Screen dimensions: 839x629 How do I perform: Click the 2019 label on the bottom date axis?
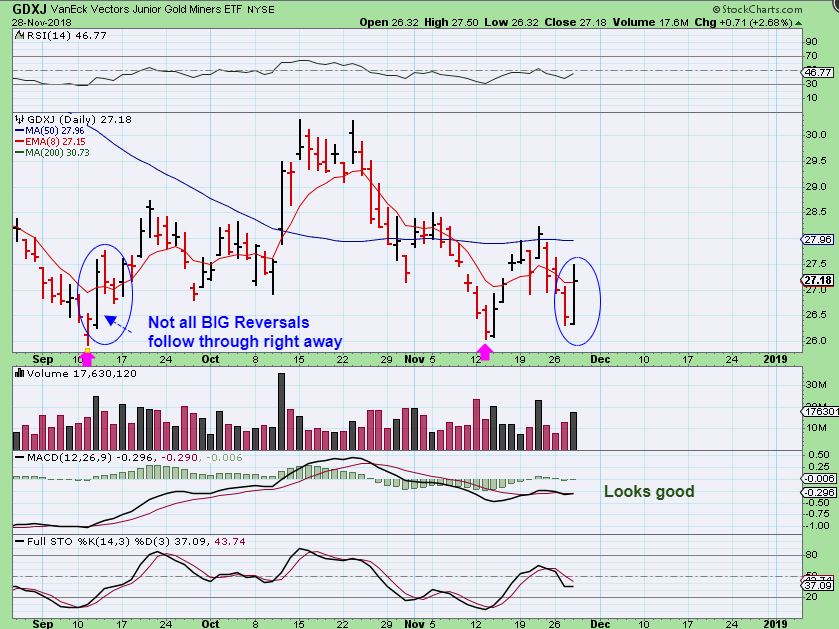[x=775, y=624]
